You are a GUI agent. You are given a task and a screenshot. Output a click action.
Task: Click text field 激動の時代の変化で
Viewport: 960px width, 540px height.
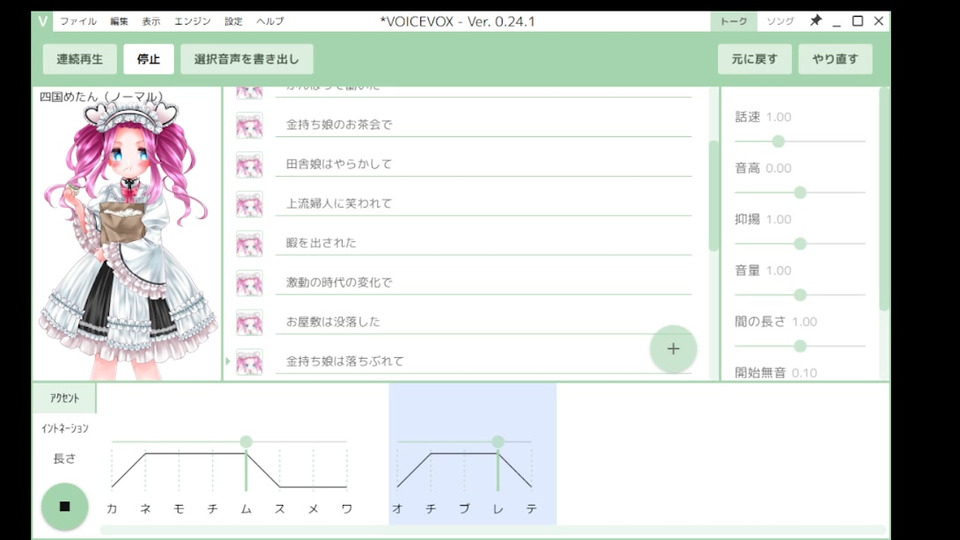coord(484,282)
